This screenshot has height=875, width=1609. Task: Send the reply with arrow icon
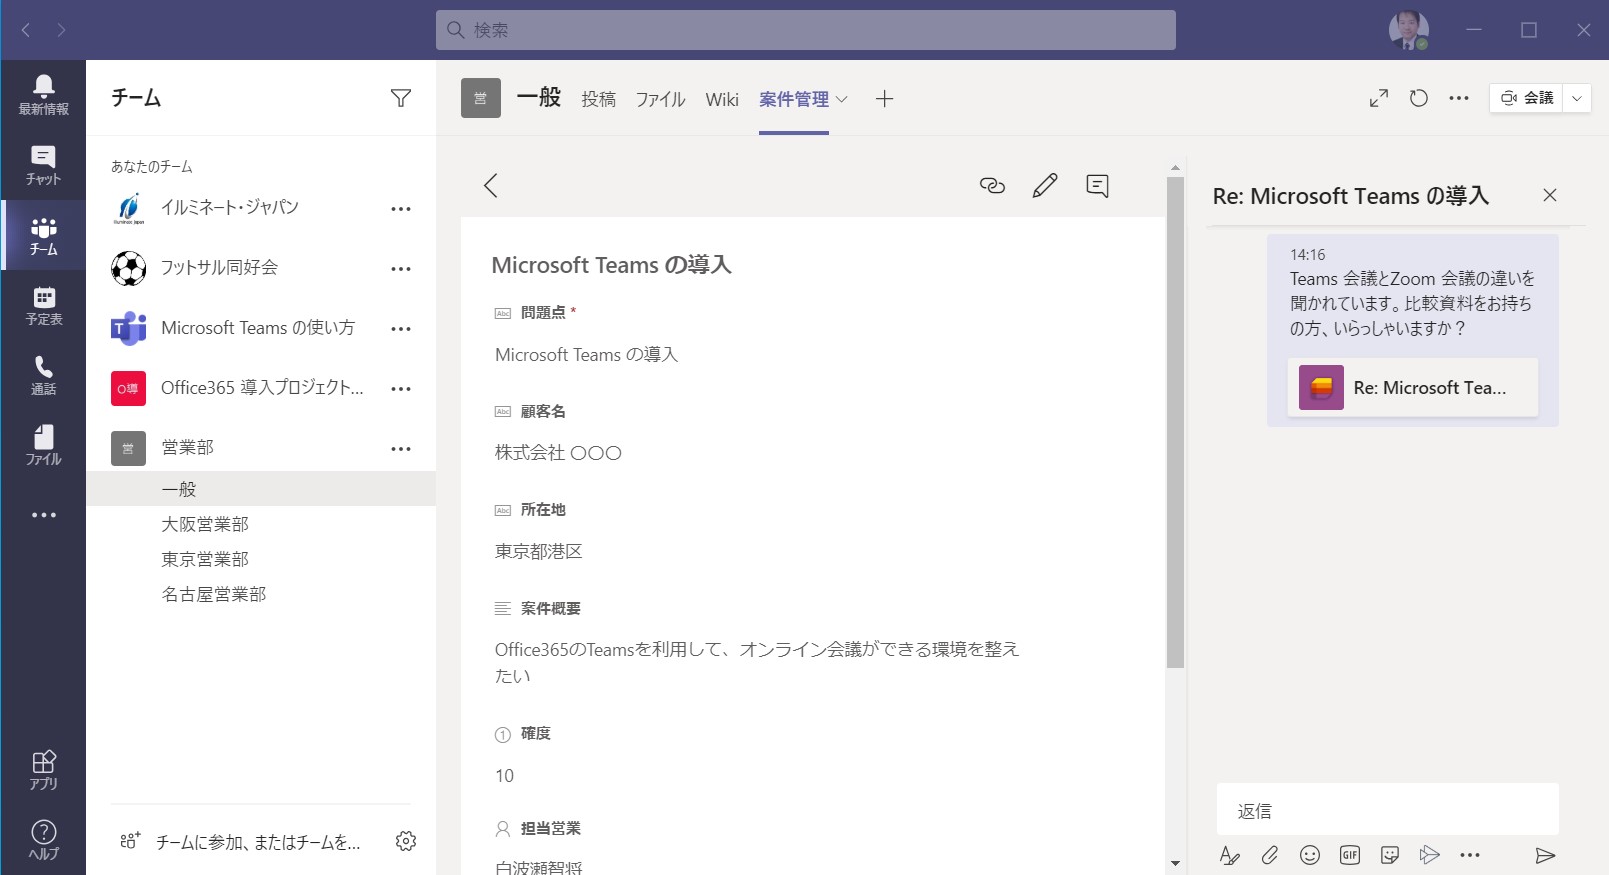point(1545,855)
